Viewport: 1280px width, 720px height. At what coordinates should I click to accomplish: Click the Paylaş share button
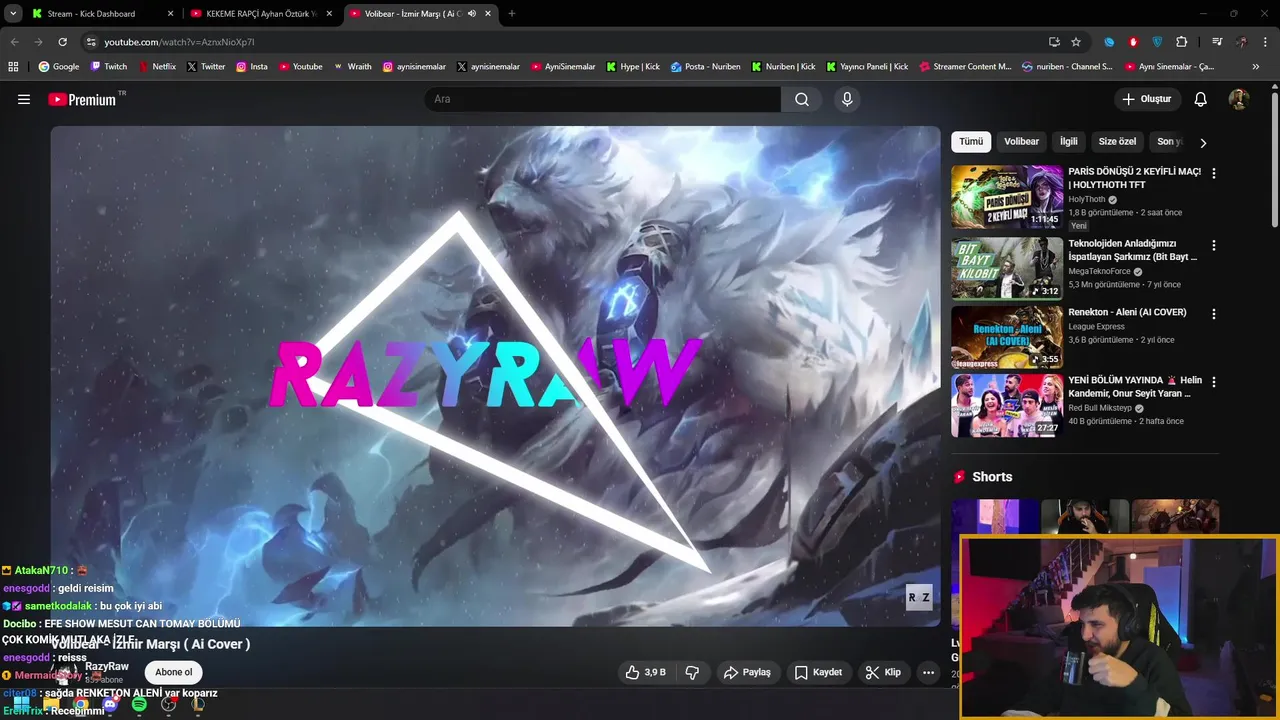click(x=748, y=672)
